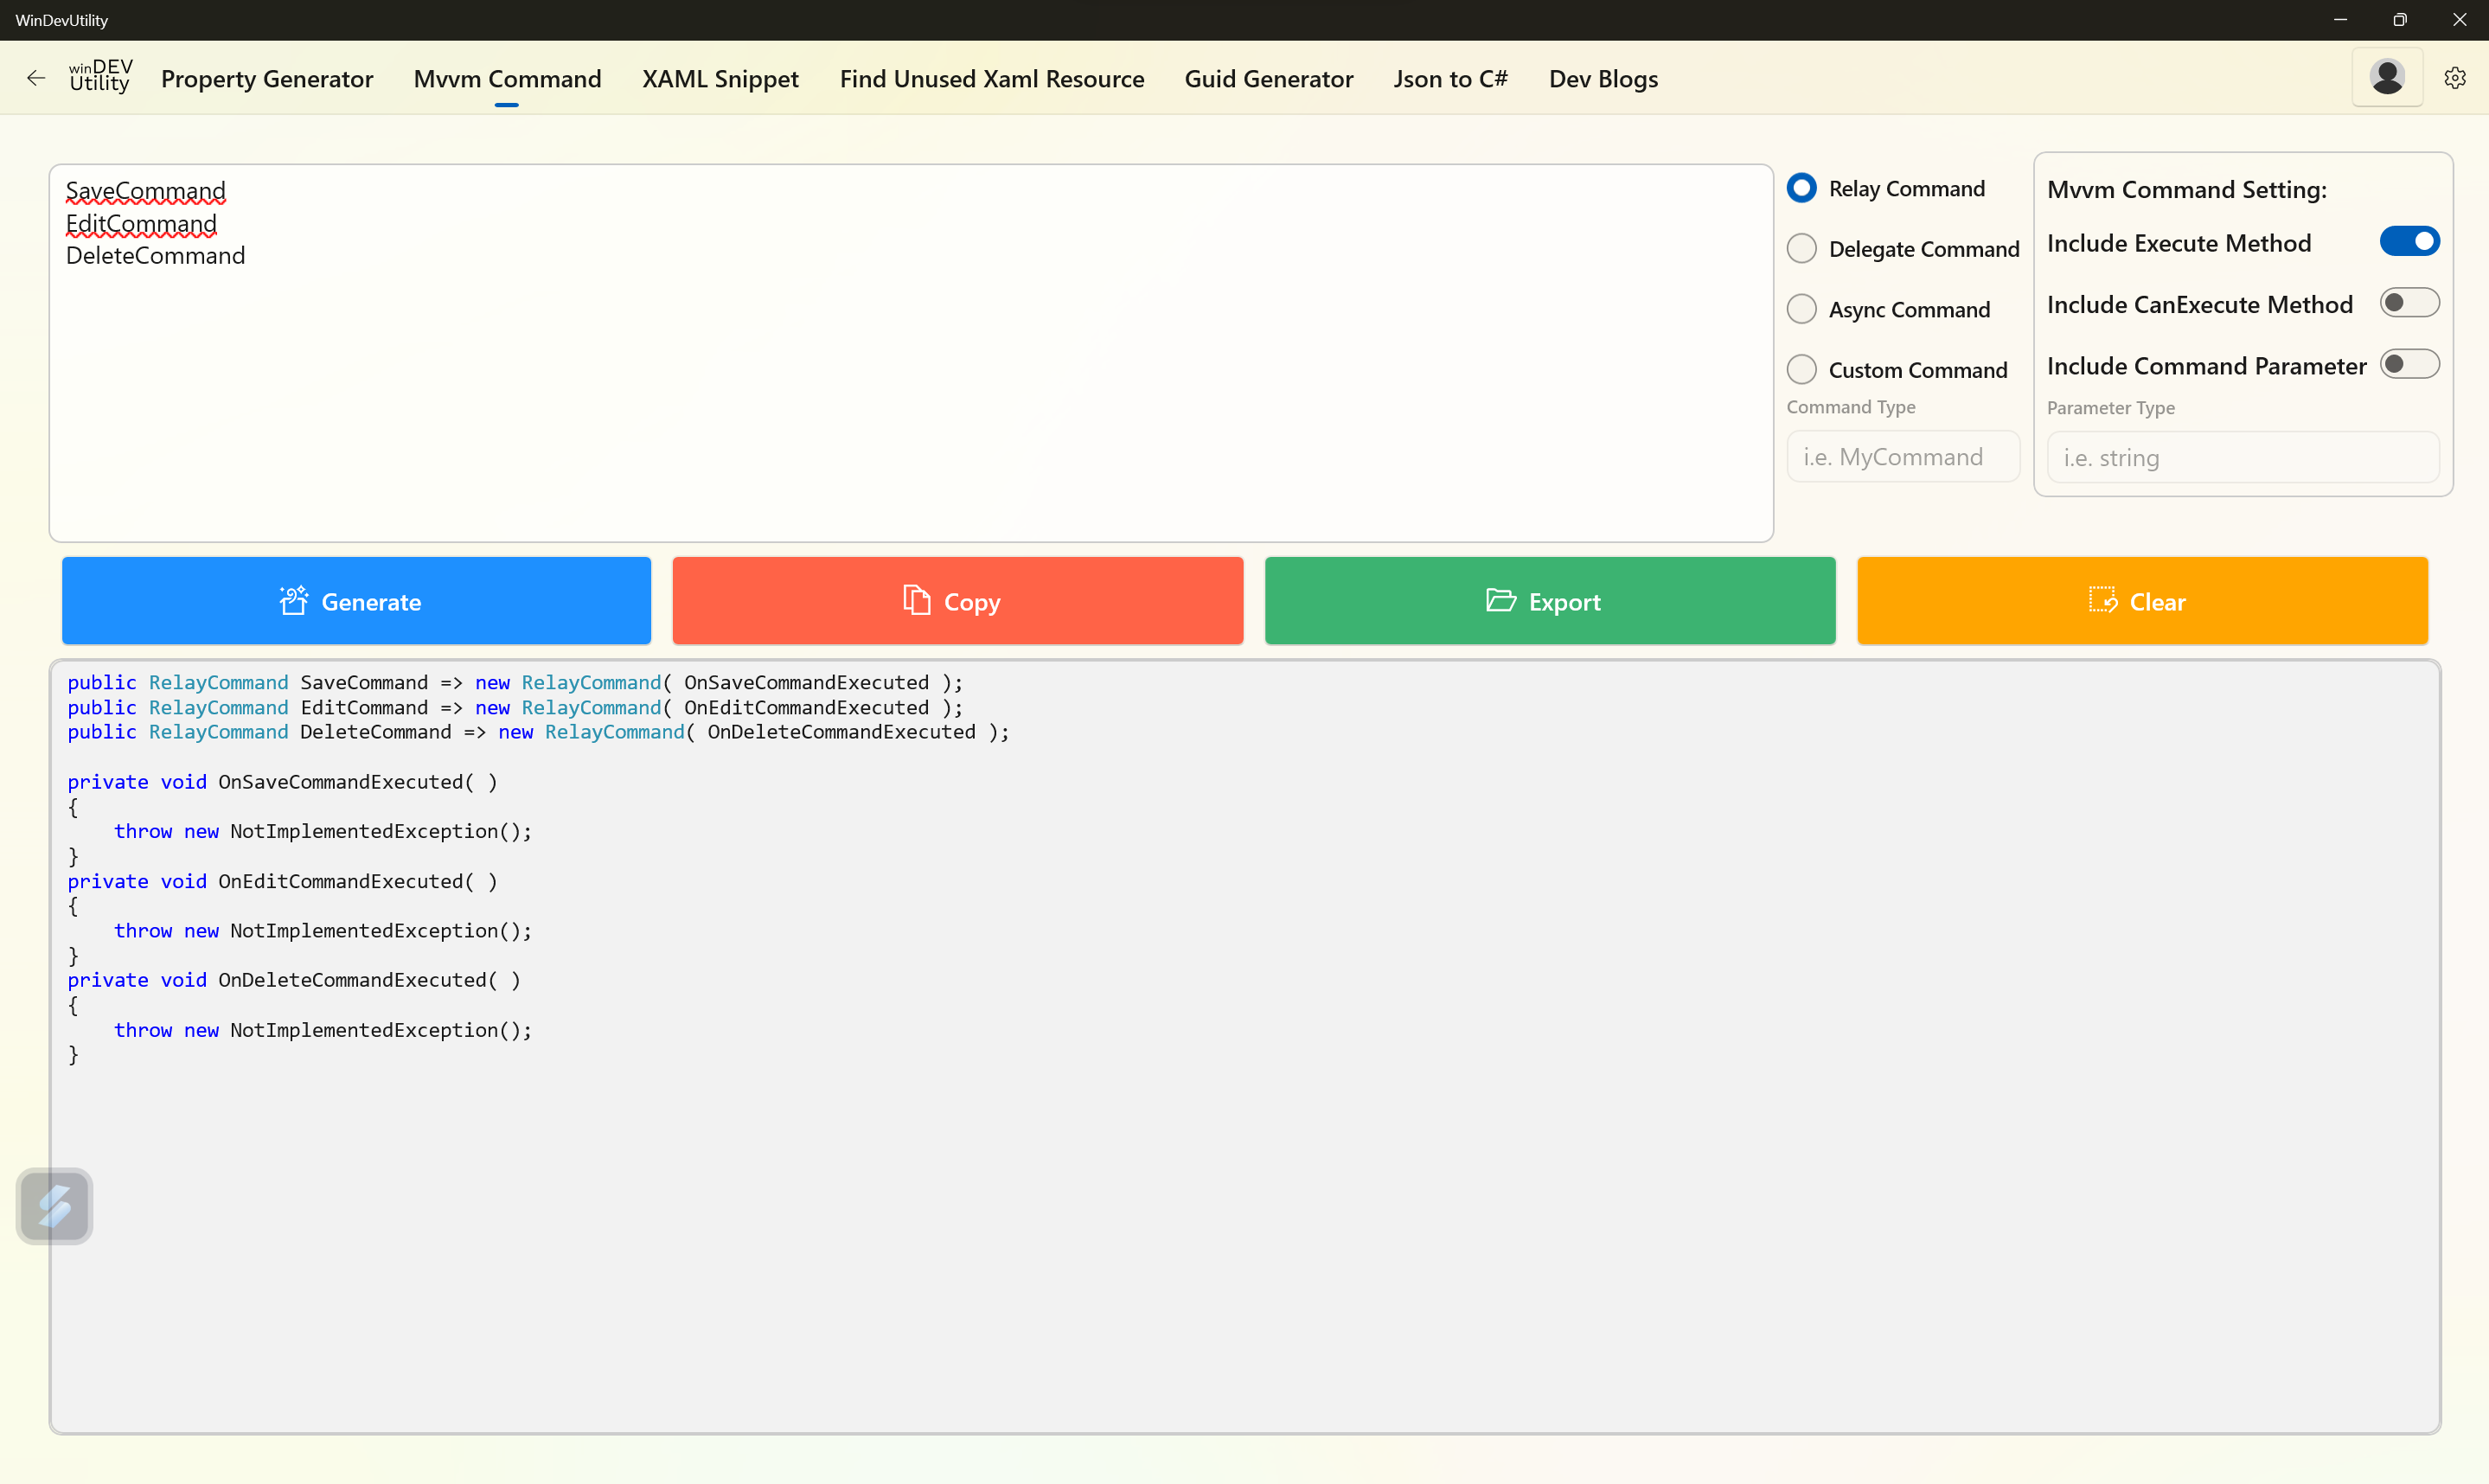Enable Include Command Parameter toggle
Viewport: 2489px width, 1484px height.
(2409, 364)
